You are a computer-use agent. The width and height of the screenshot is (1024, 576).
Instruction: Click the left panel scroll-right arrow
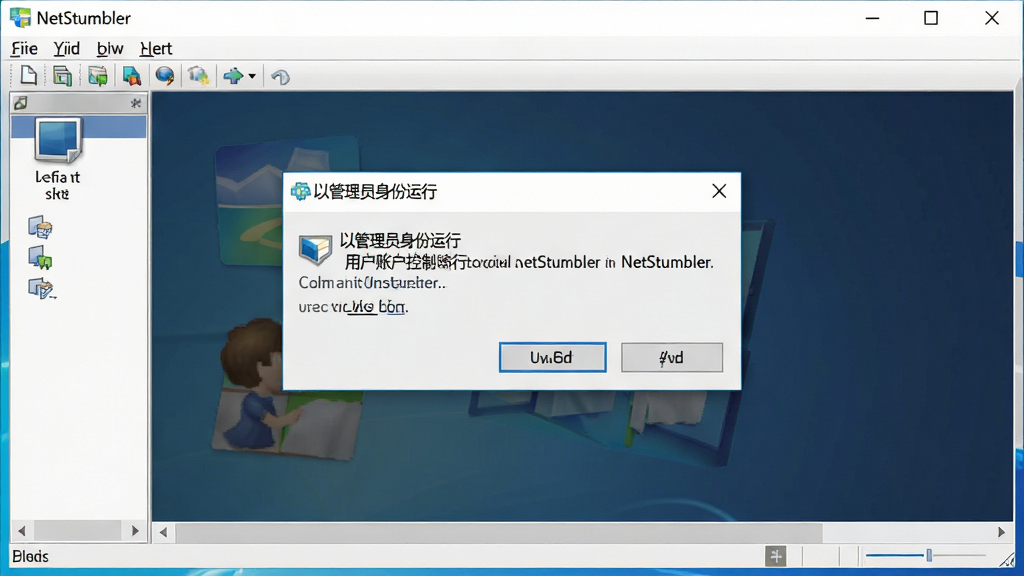pyautogui.click(x=135, y=531)
